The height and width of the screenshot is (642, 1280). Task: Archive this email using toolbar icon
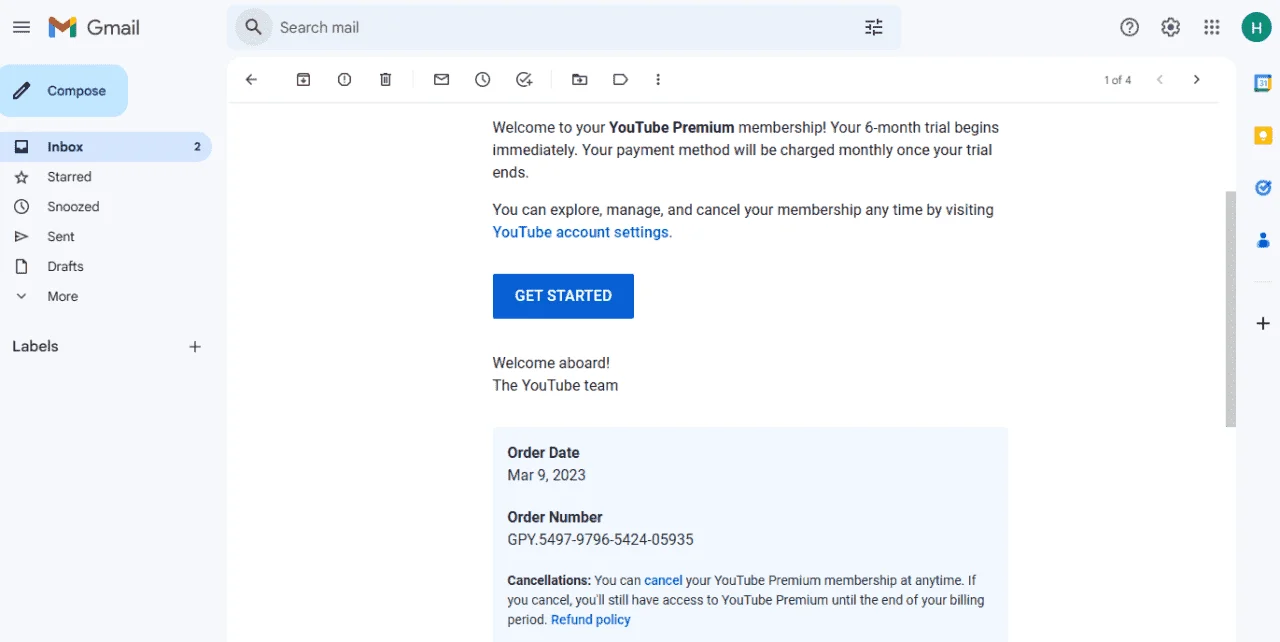(303, 80)
